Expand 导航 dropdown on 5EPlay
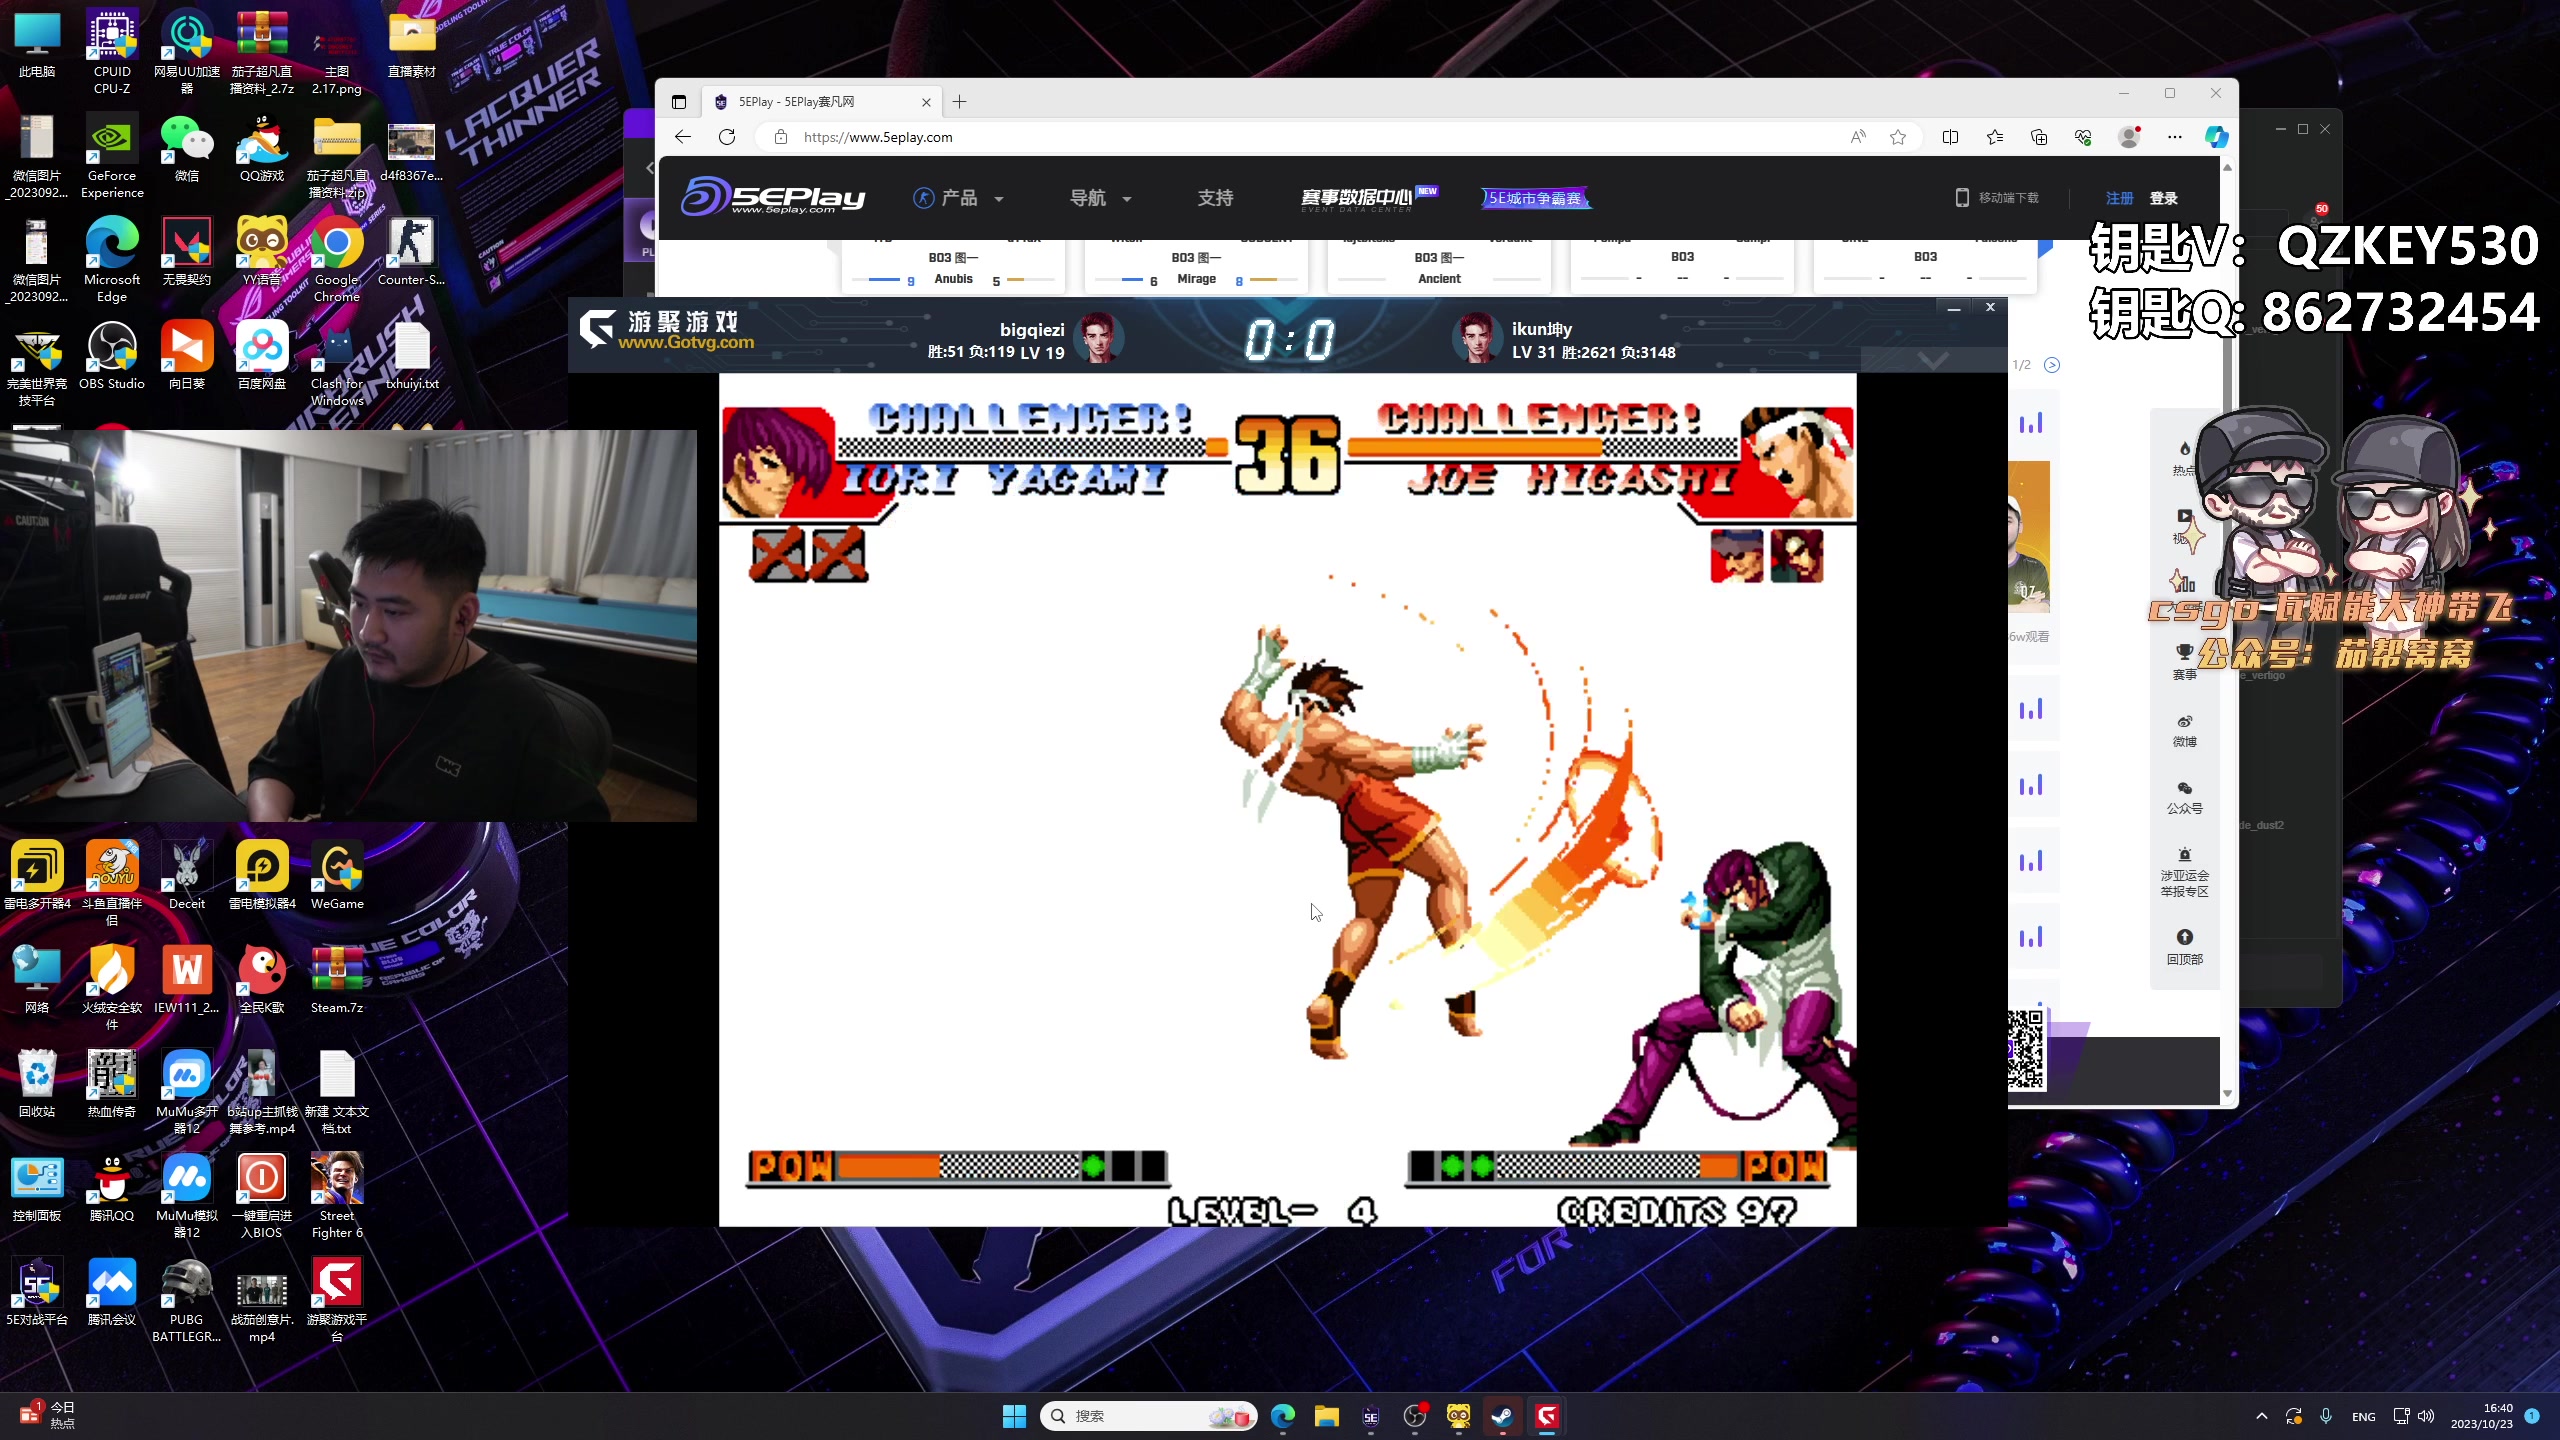2560x1440 pixels. (1100, 198)
